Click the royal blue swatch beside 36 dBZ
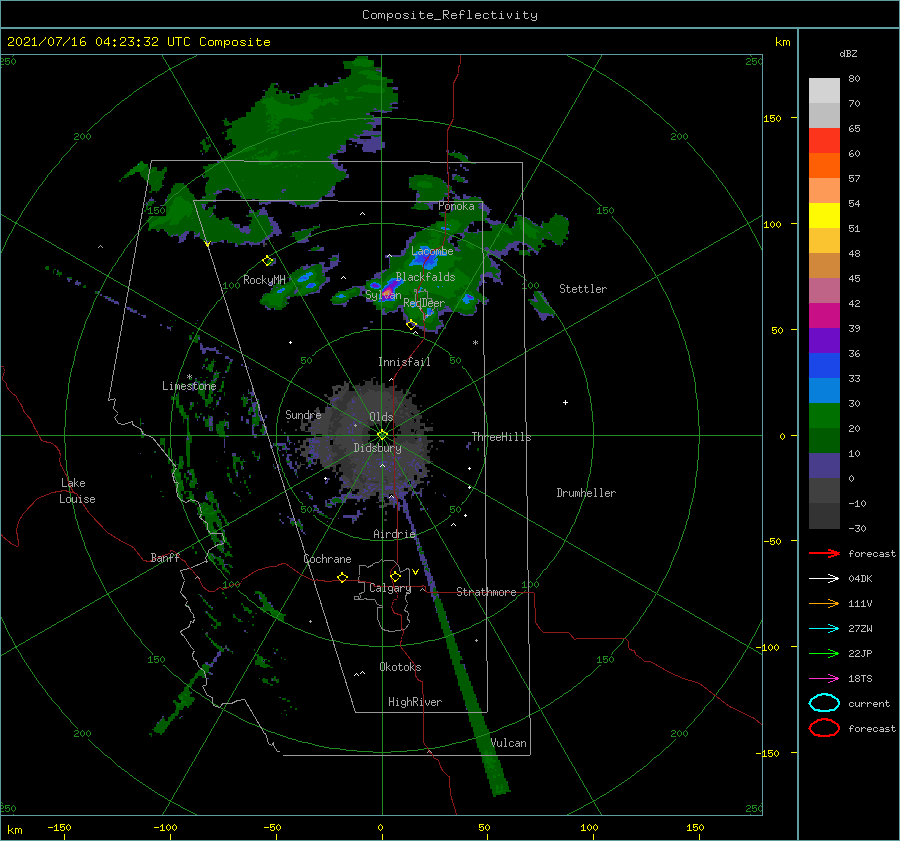 [824, 365]
